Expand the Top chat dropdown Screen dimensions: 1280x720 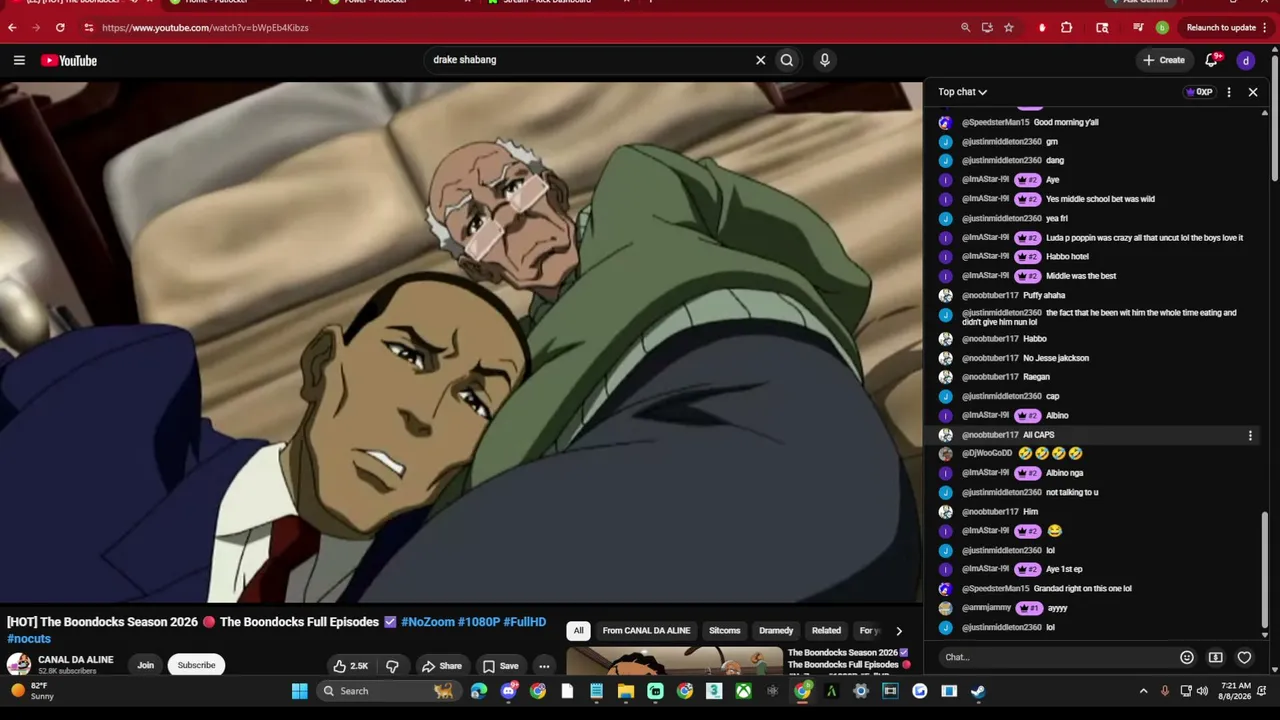(962, 92)
